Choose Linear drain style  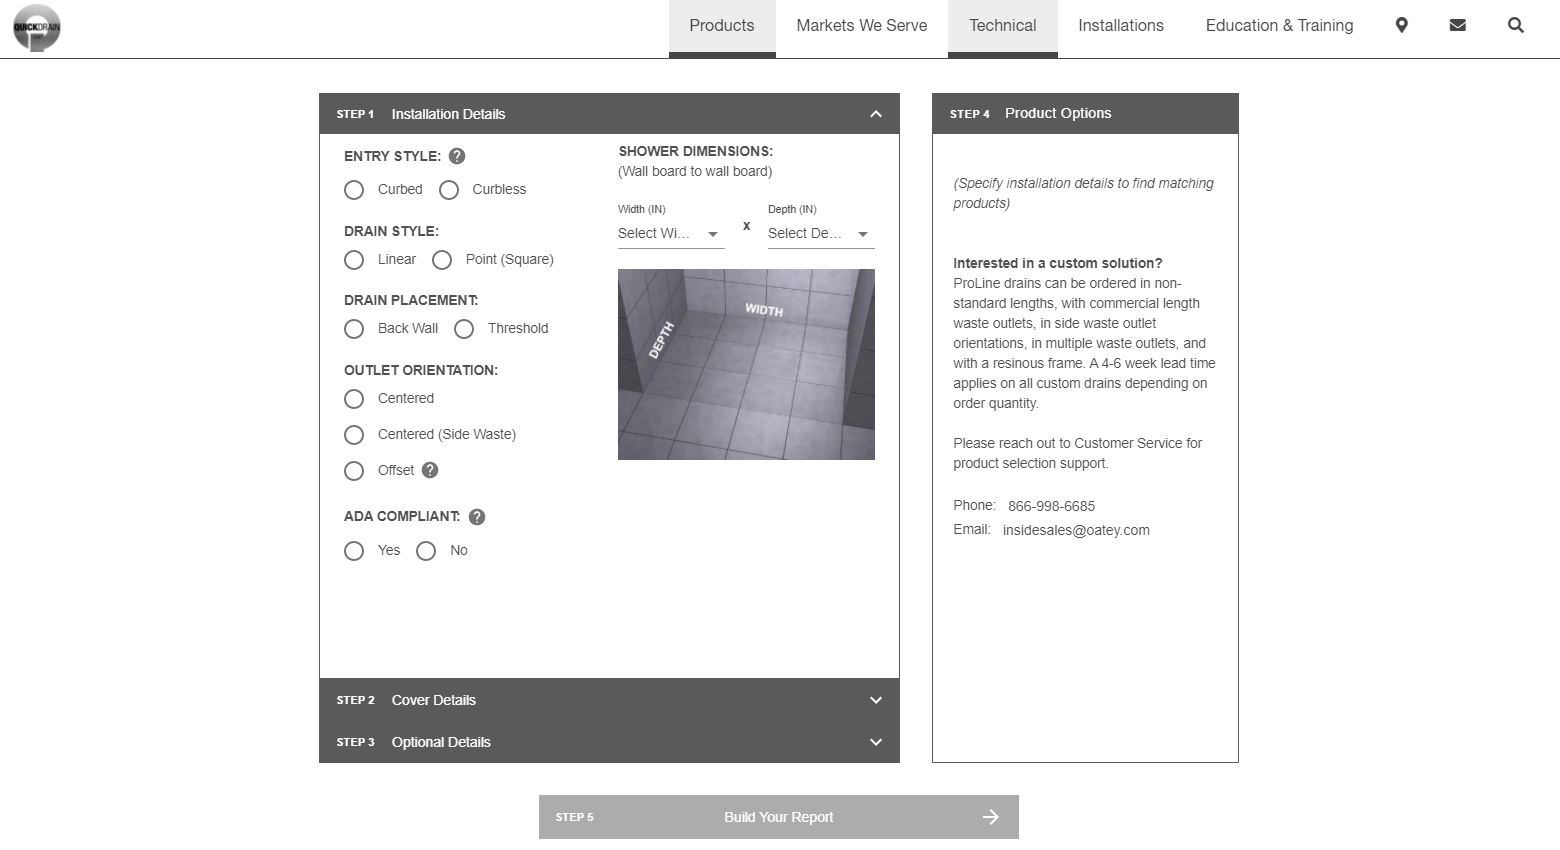click(x=354, y=260)
